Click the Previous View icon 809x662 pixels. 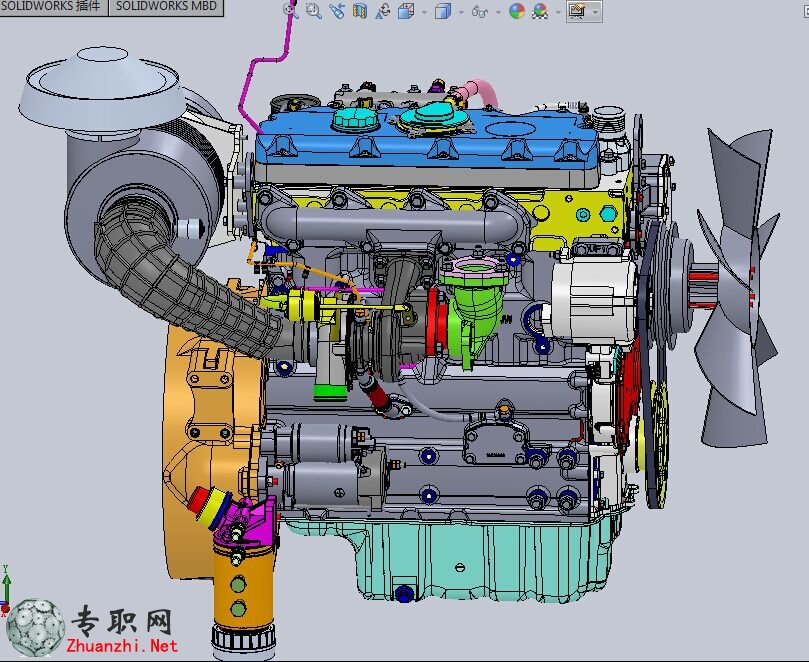pyautogui.click(x=336, y=10)
